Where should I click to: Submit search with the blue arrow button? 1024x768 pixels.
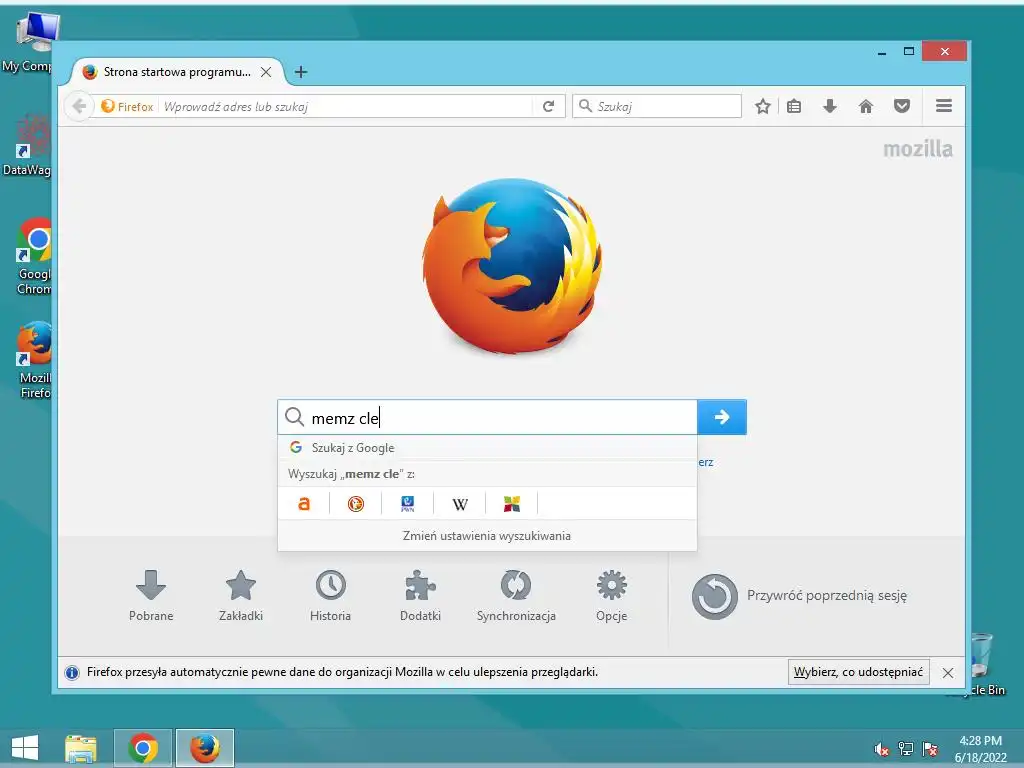722,417
